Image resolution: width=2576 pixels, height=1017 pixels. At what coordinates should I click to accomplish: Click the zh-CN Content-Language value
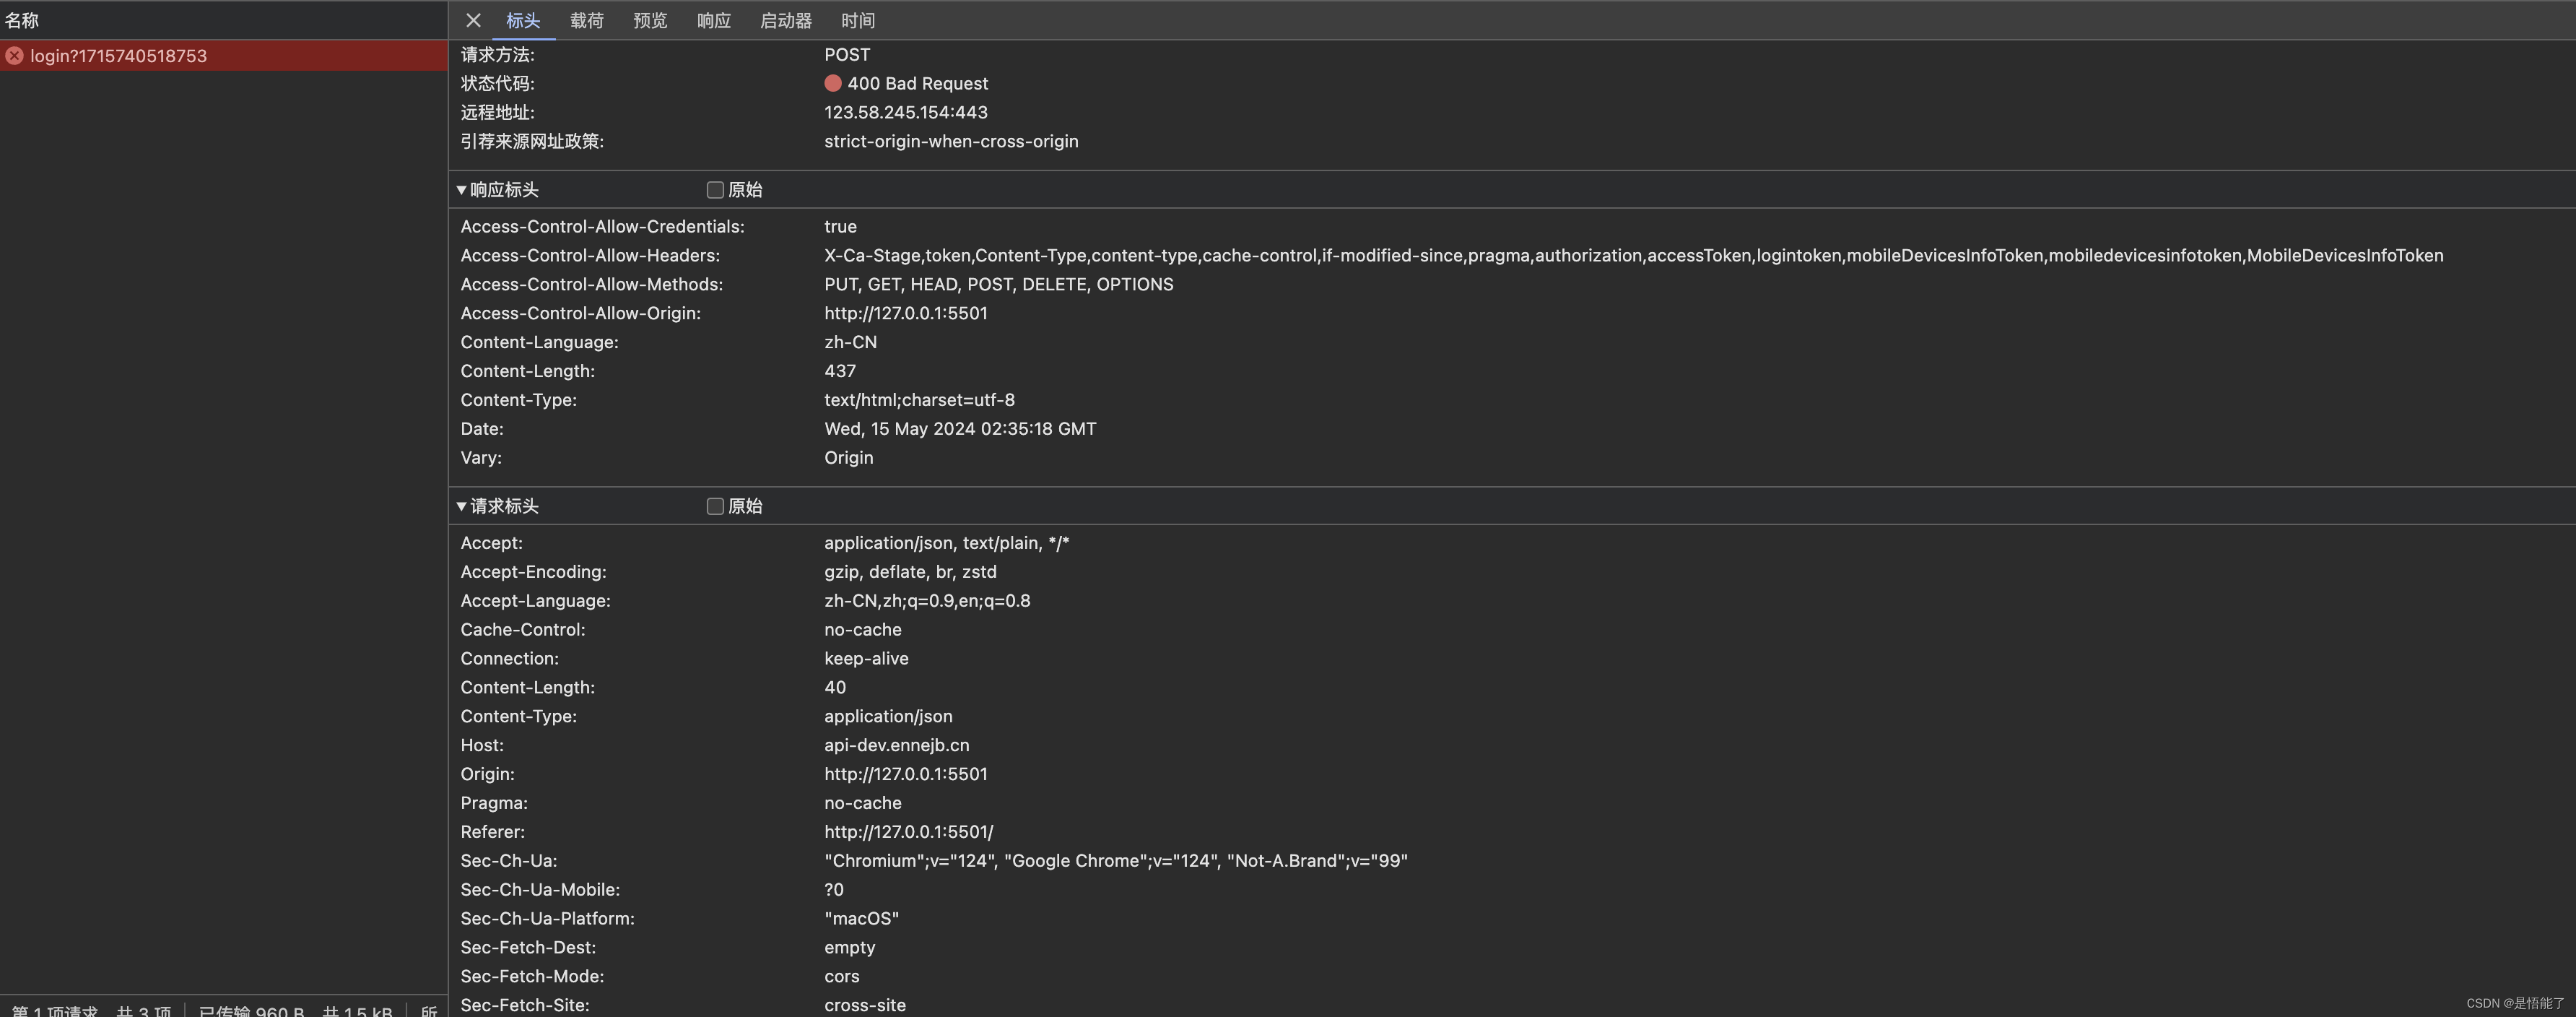tap(850, 342)
